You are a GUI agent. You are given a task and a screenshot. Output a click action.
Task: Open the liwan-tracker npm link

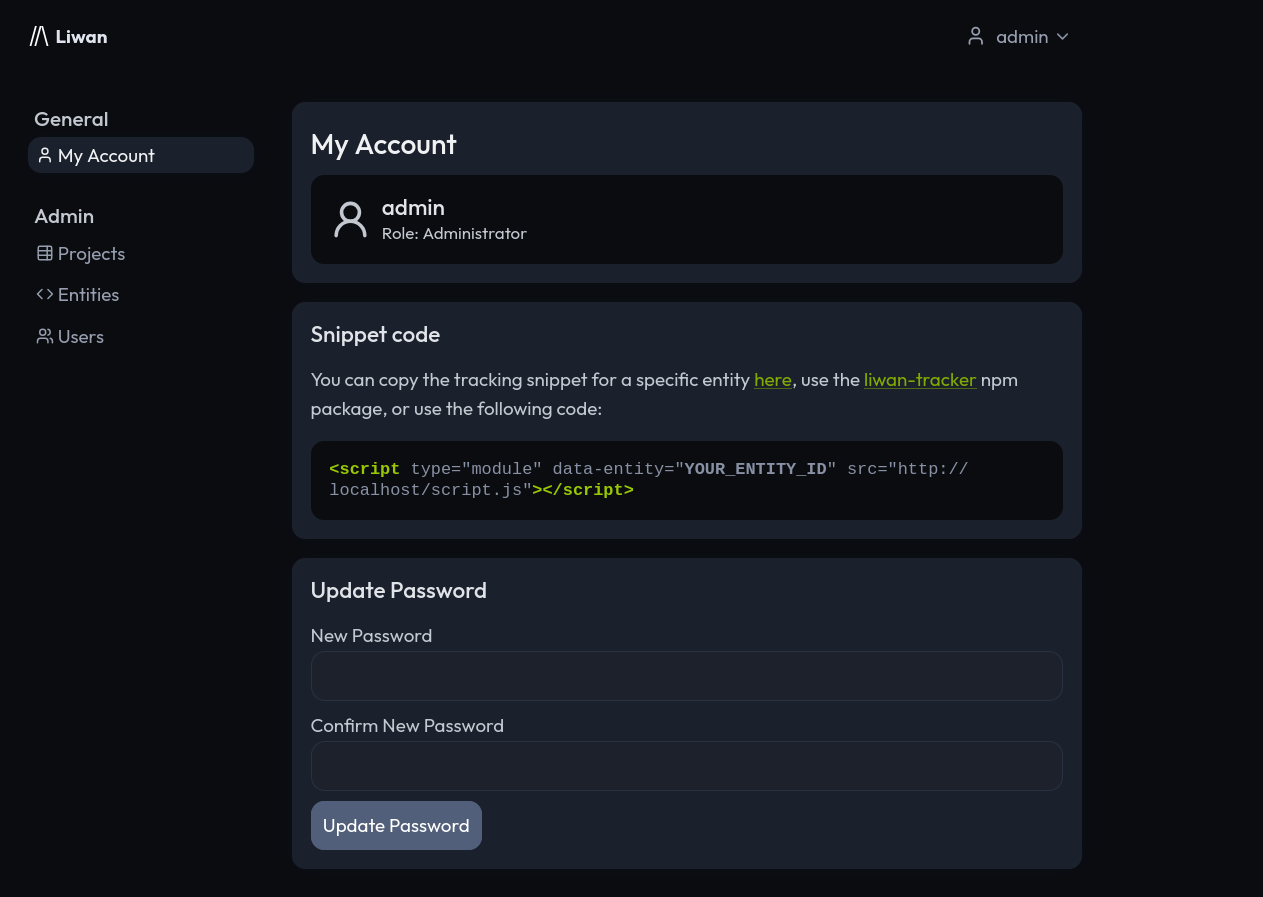(x=920, y=380)
